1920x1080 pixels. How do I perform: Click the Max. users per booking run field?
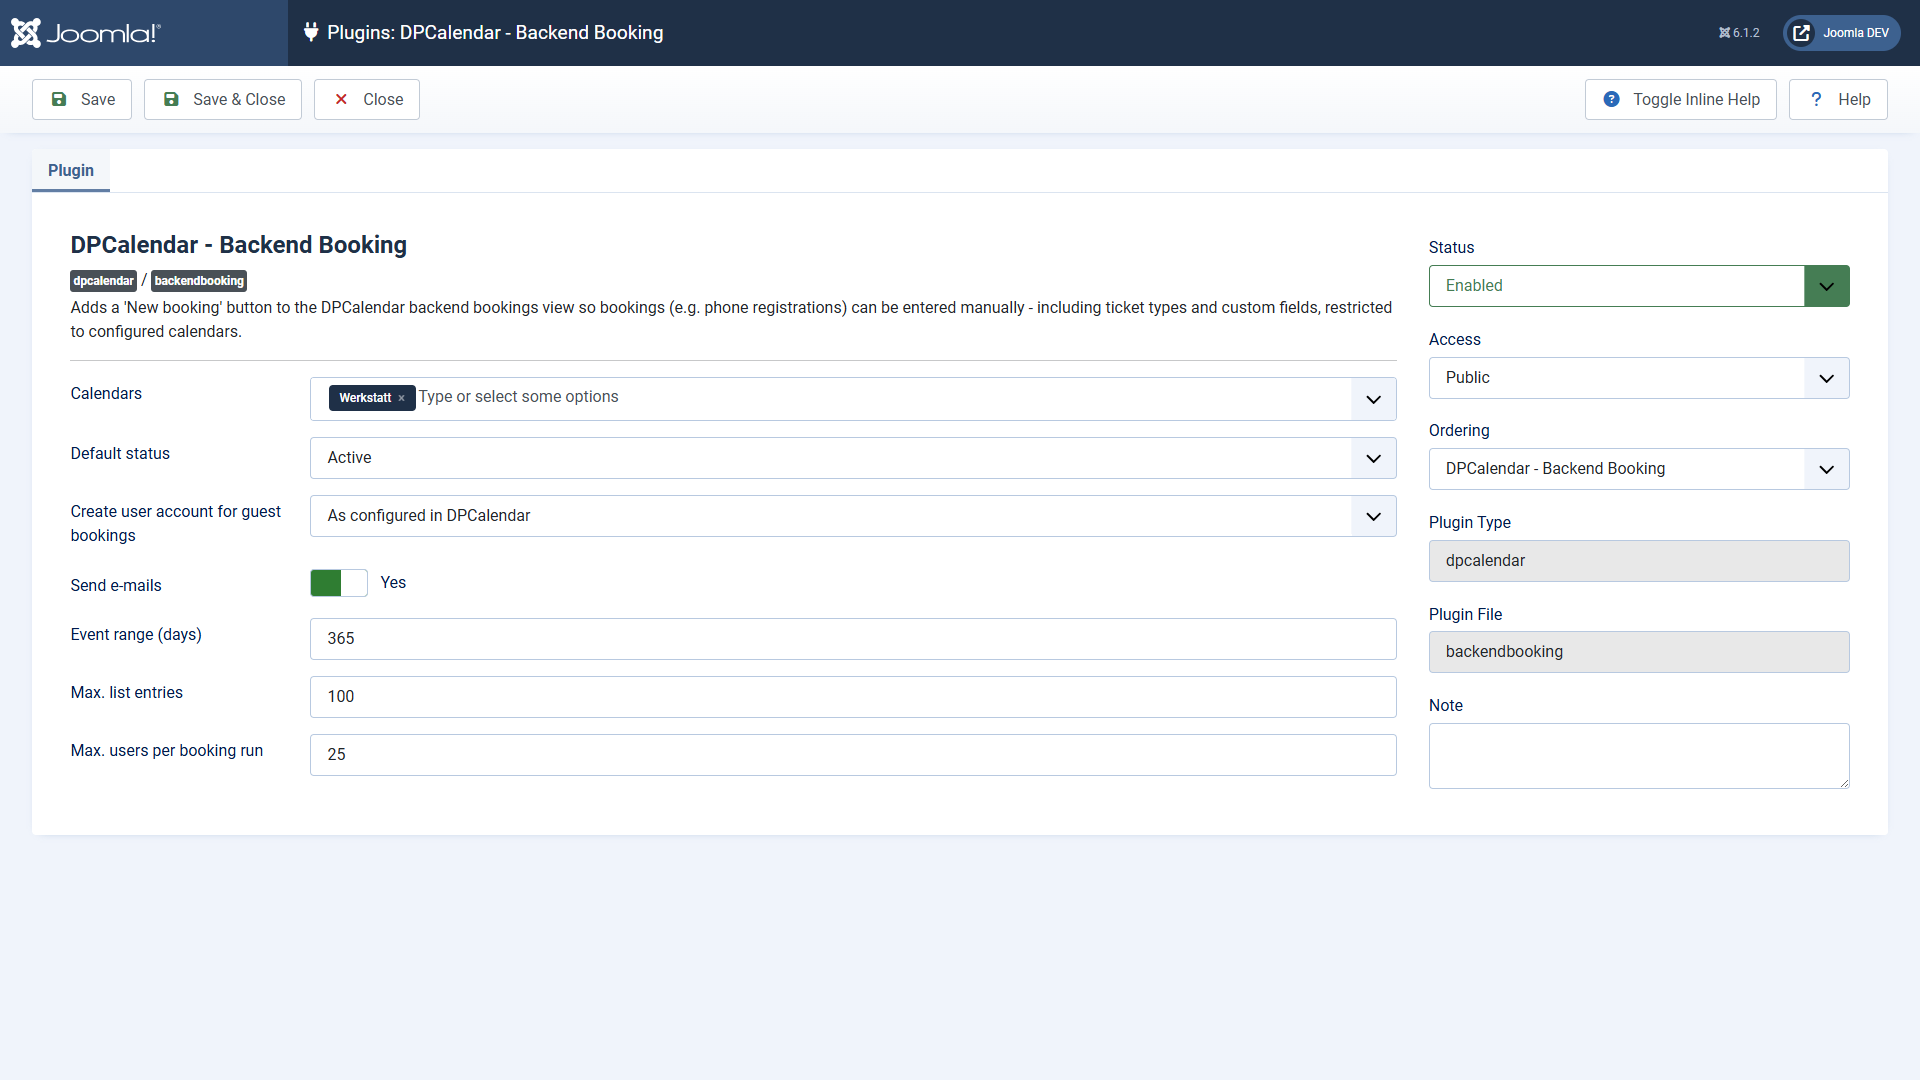tap(853, 755)
